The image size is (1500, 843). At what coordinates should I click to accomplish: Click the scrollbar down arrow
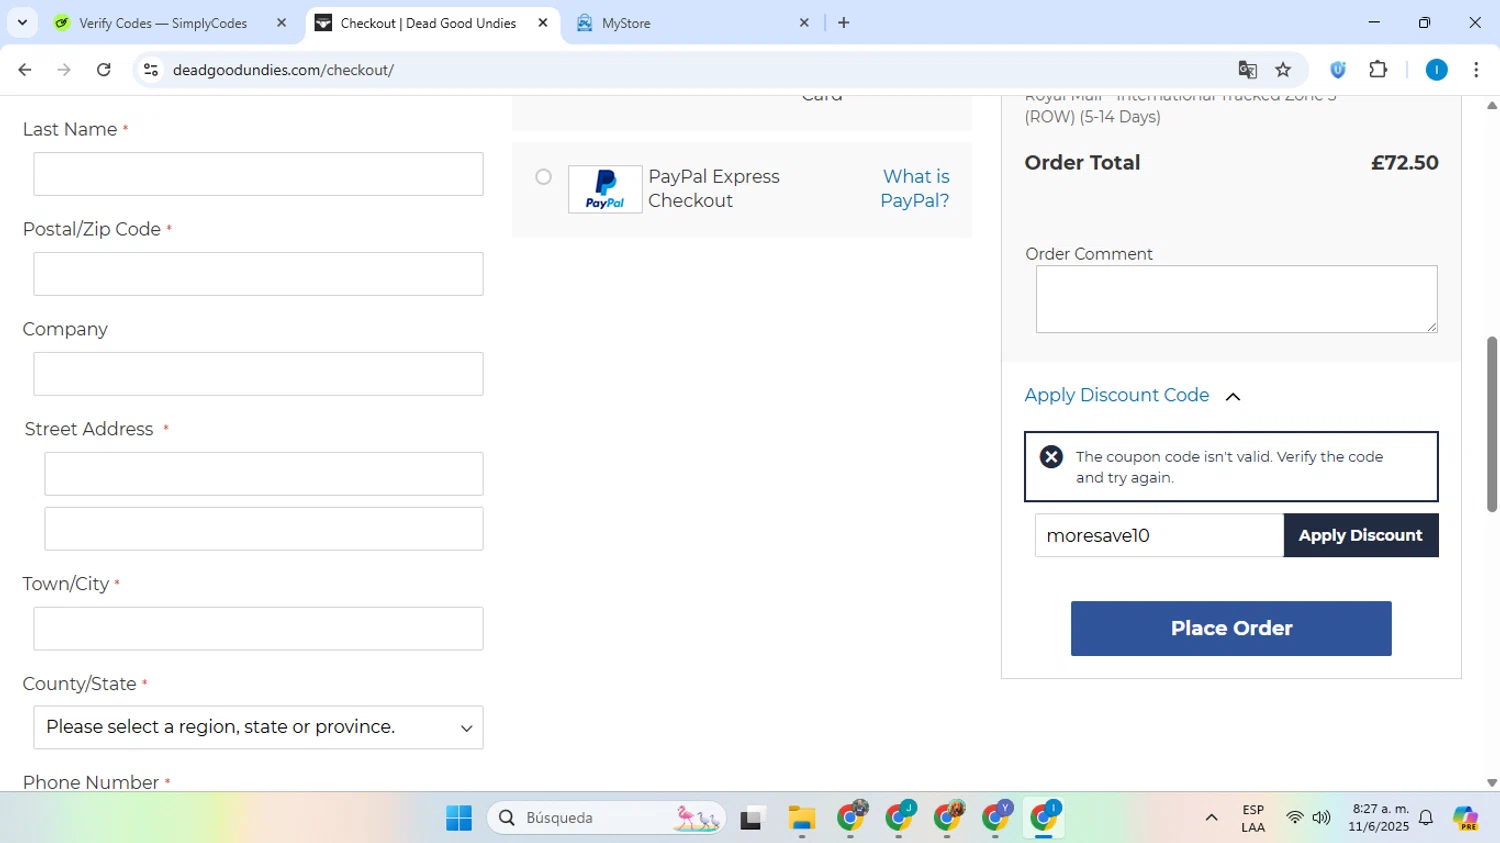tap(1492, 783)
